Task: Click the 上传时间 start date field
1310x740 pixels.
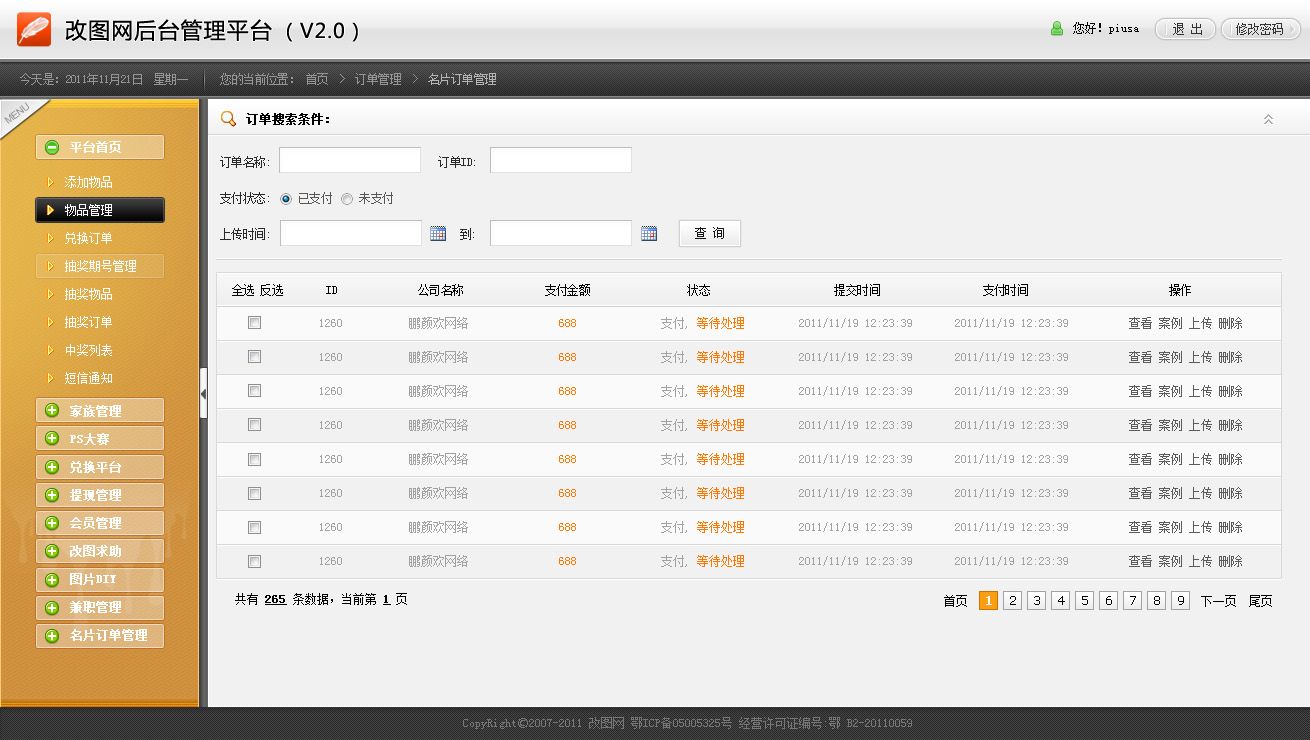Action: point(351,233)
